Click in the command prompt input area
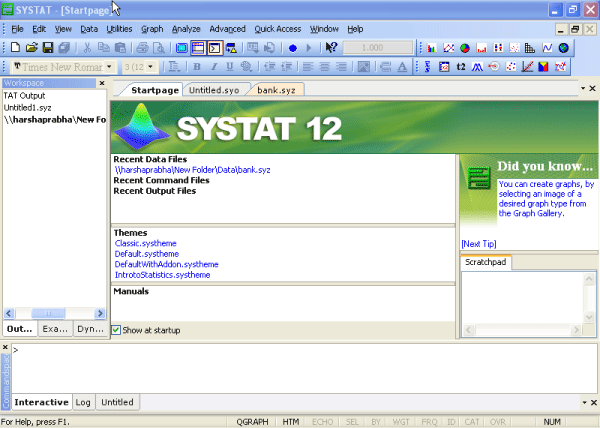Viewport: 600px width, 428px height. tap(304, 368)
